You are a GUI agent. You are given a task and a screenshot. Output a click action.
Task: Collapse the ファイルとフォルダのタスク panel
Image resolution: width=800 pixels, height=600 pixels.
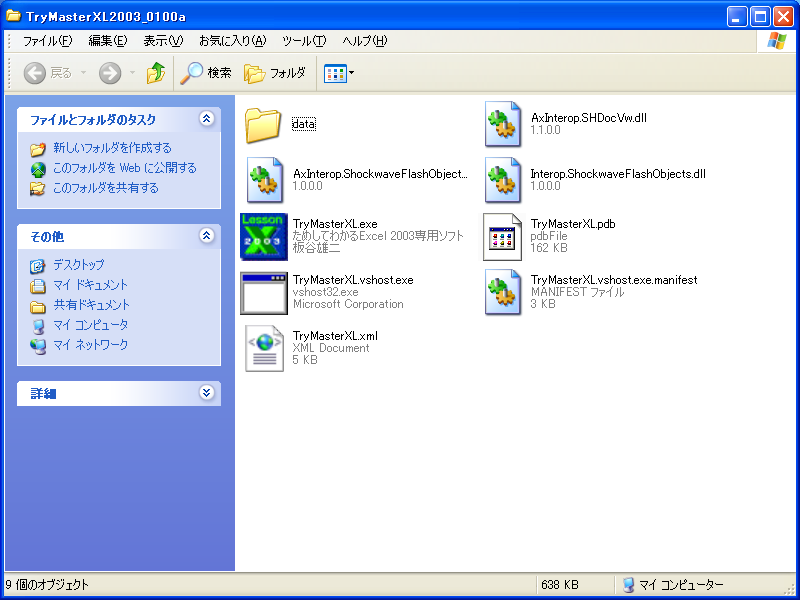(206, 119)
